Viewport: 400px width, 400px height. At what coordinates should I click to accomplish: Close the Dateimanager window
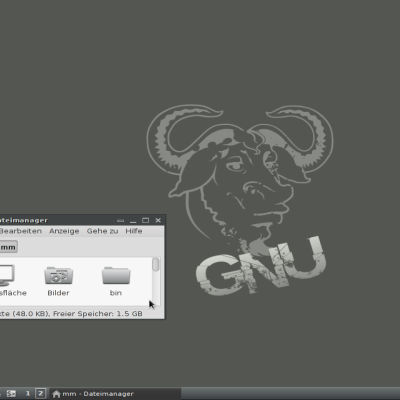tap(158, 220)
